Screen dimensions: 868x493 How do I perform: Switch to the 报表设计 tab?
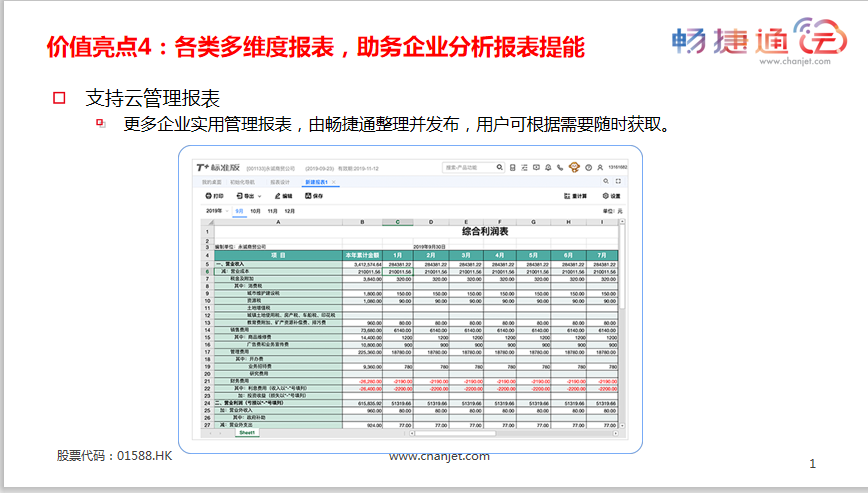point(280,182)
